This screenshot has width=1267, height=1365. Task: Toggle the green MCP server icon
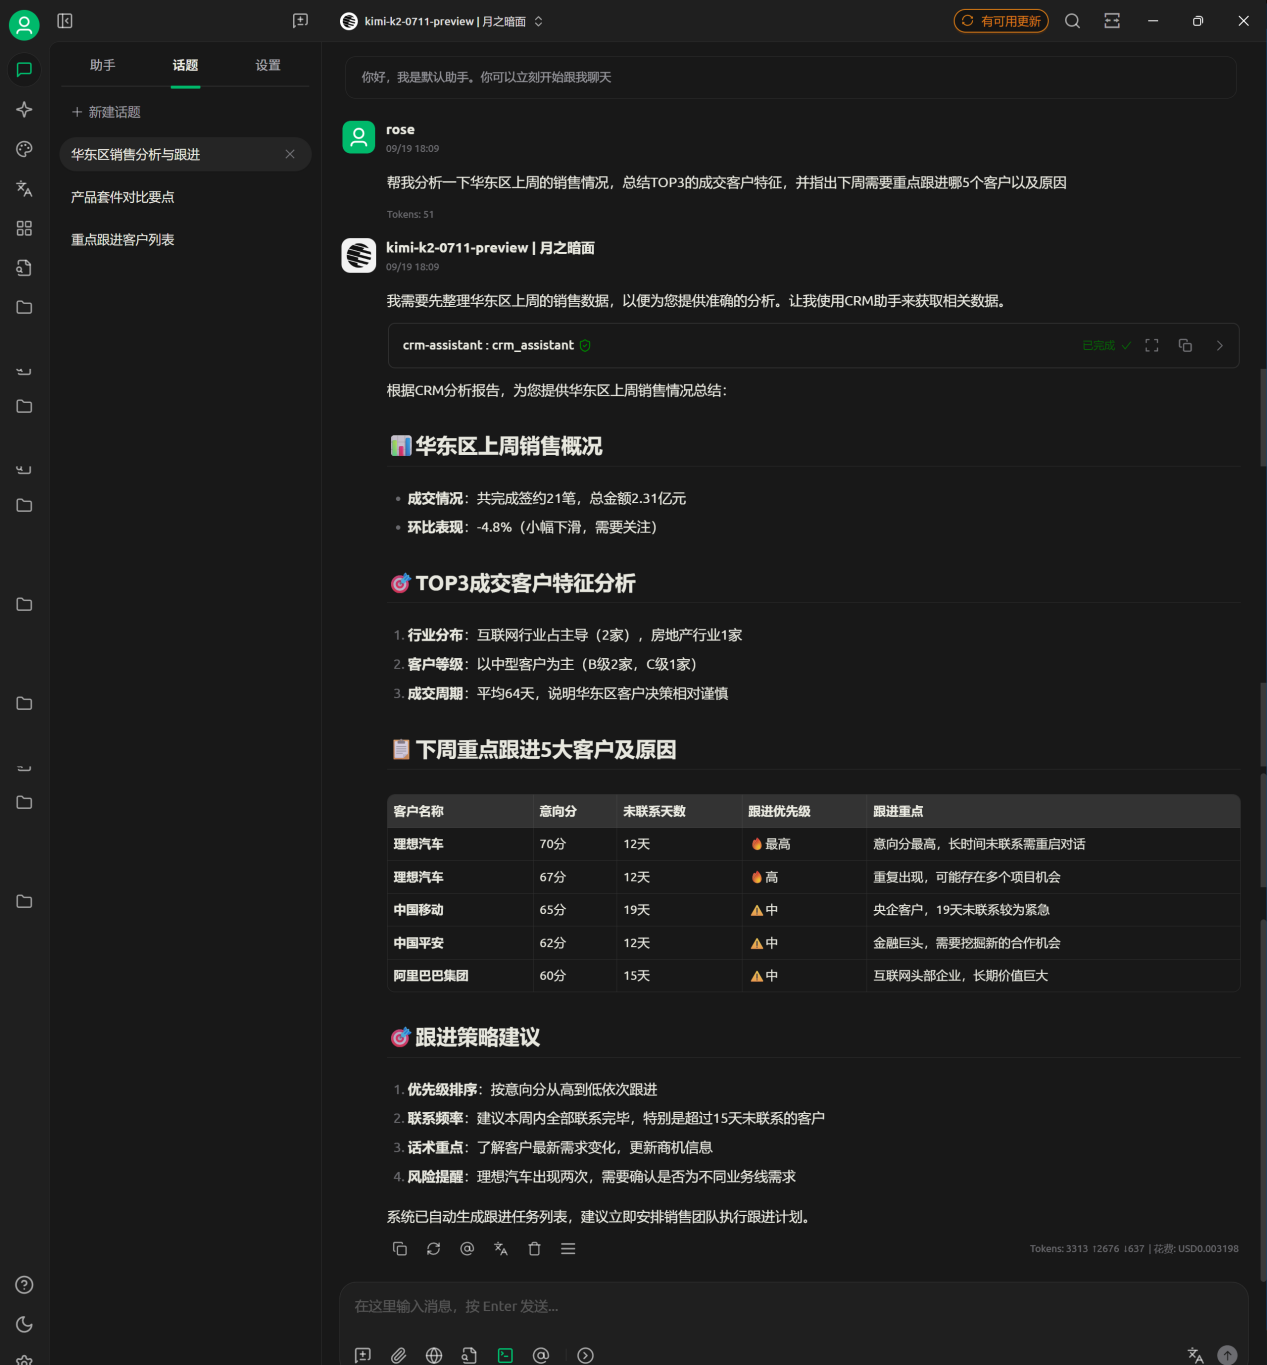pyautogui.click(x=505, y=1355)
